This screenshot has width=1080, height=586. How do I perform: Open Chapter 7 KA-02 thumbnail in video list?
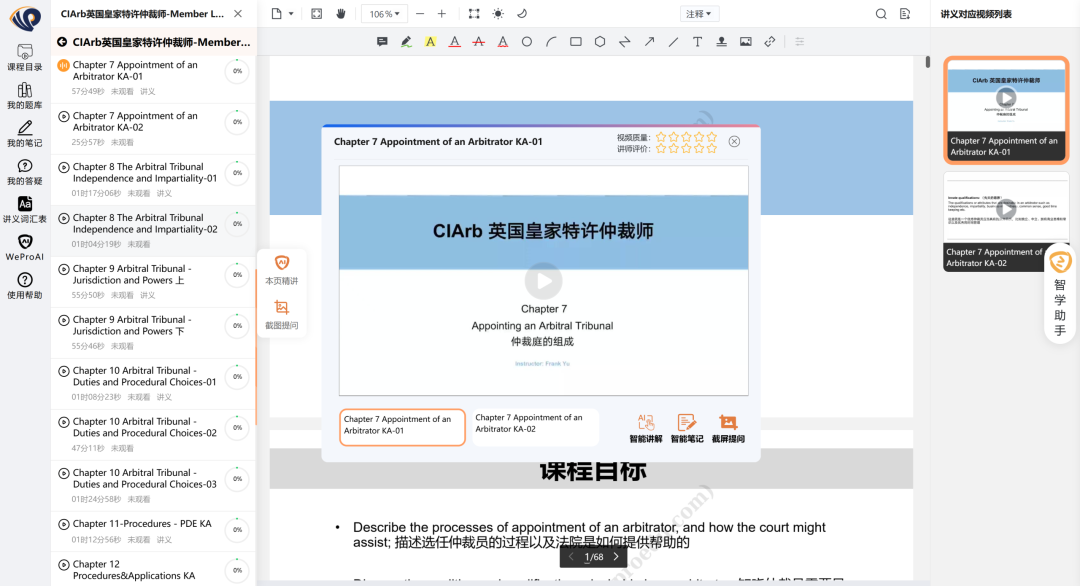coord(1006,221)
